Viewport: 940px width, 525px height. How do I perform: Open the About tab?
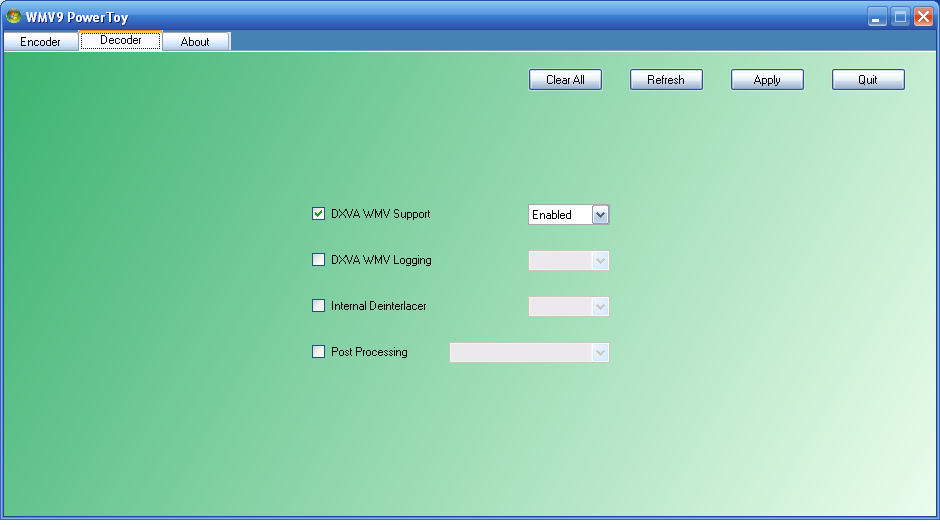coord(195,42)
